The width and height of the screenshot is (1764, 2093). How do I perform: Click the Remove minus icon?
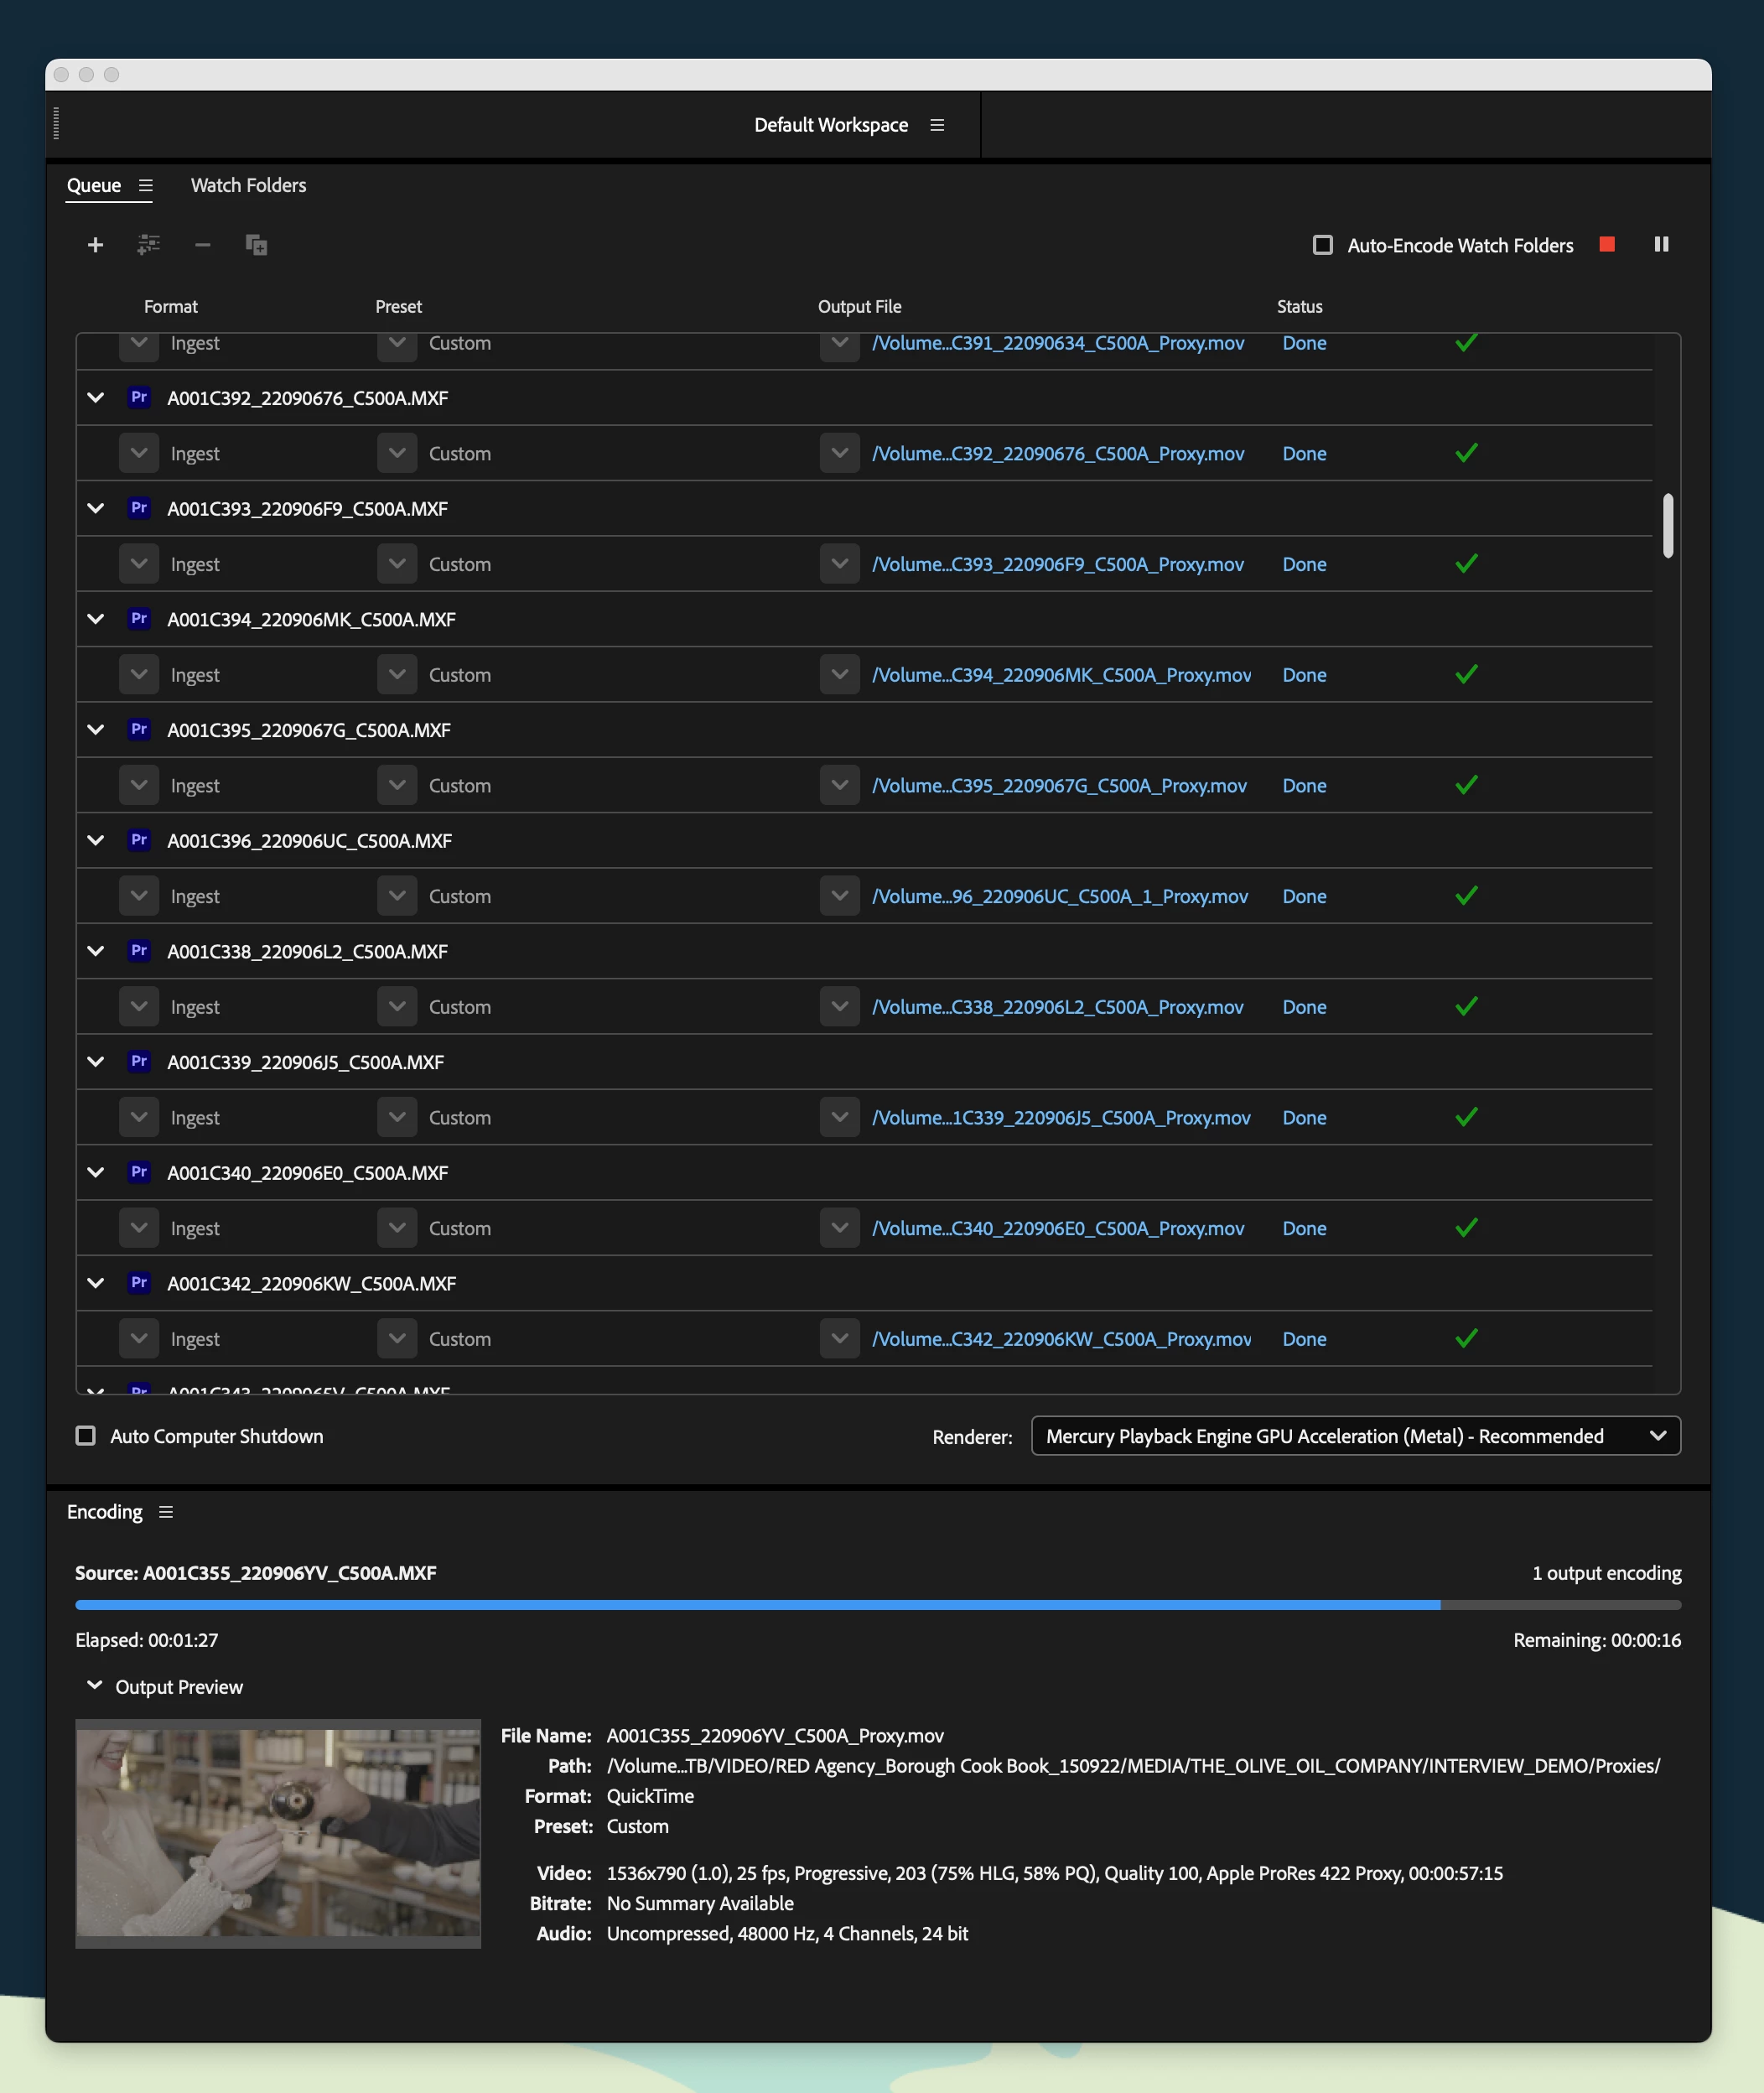click(202, 245)
